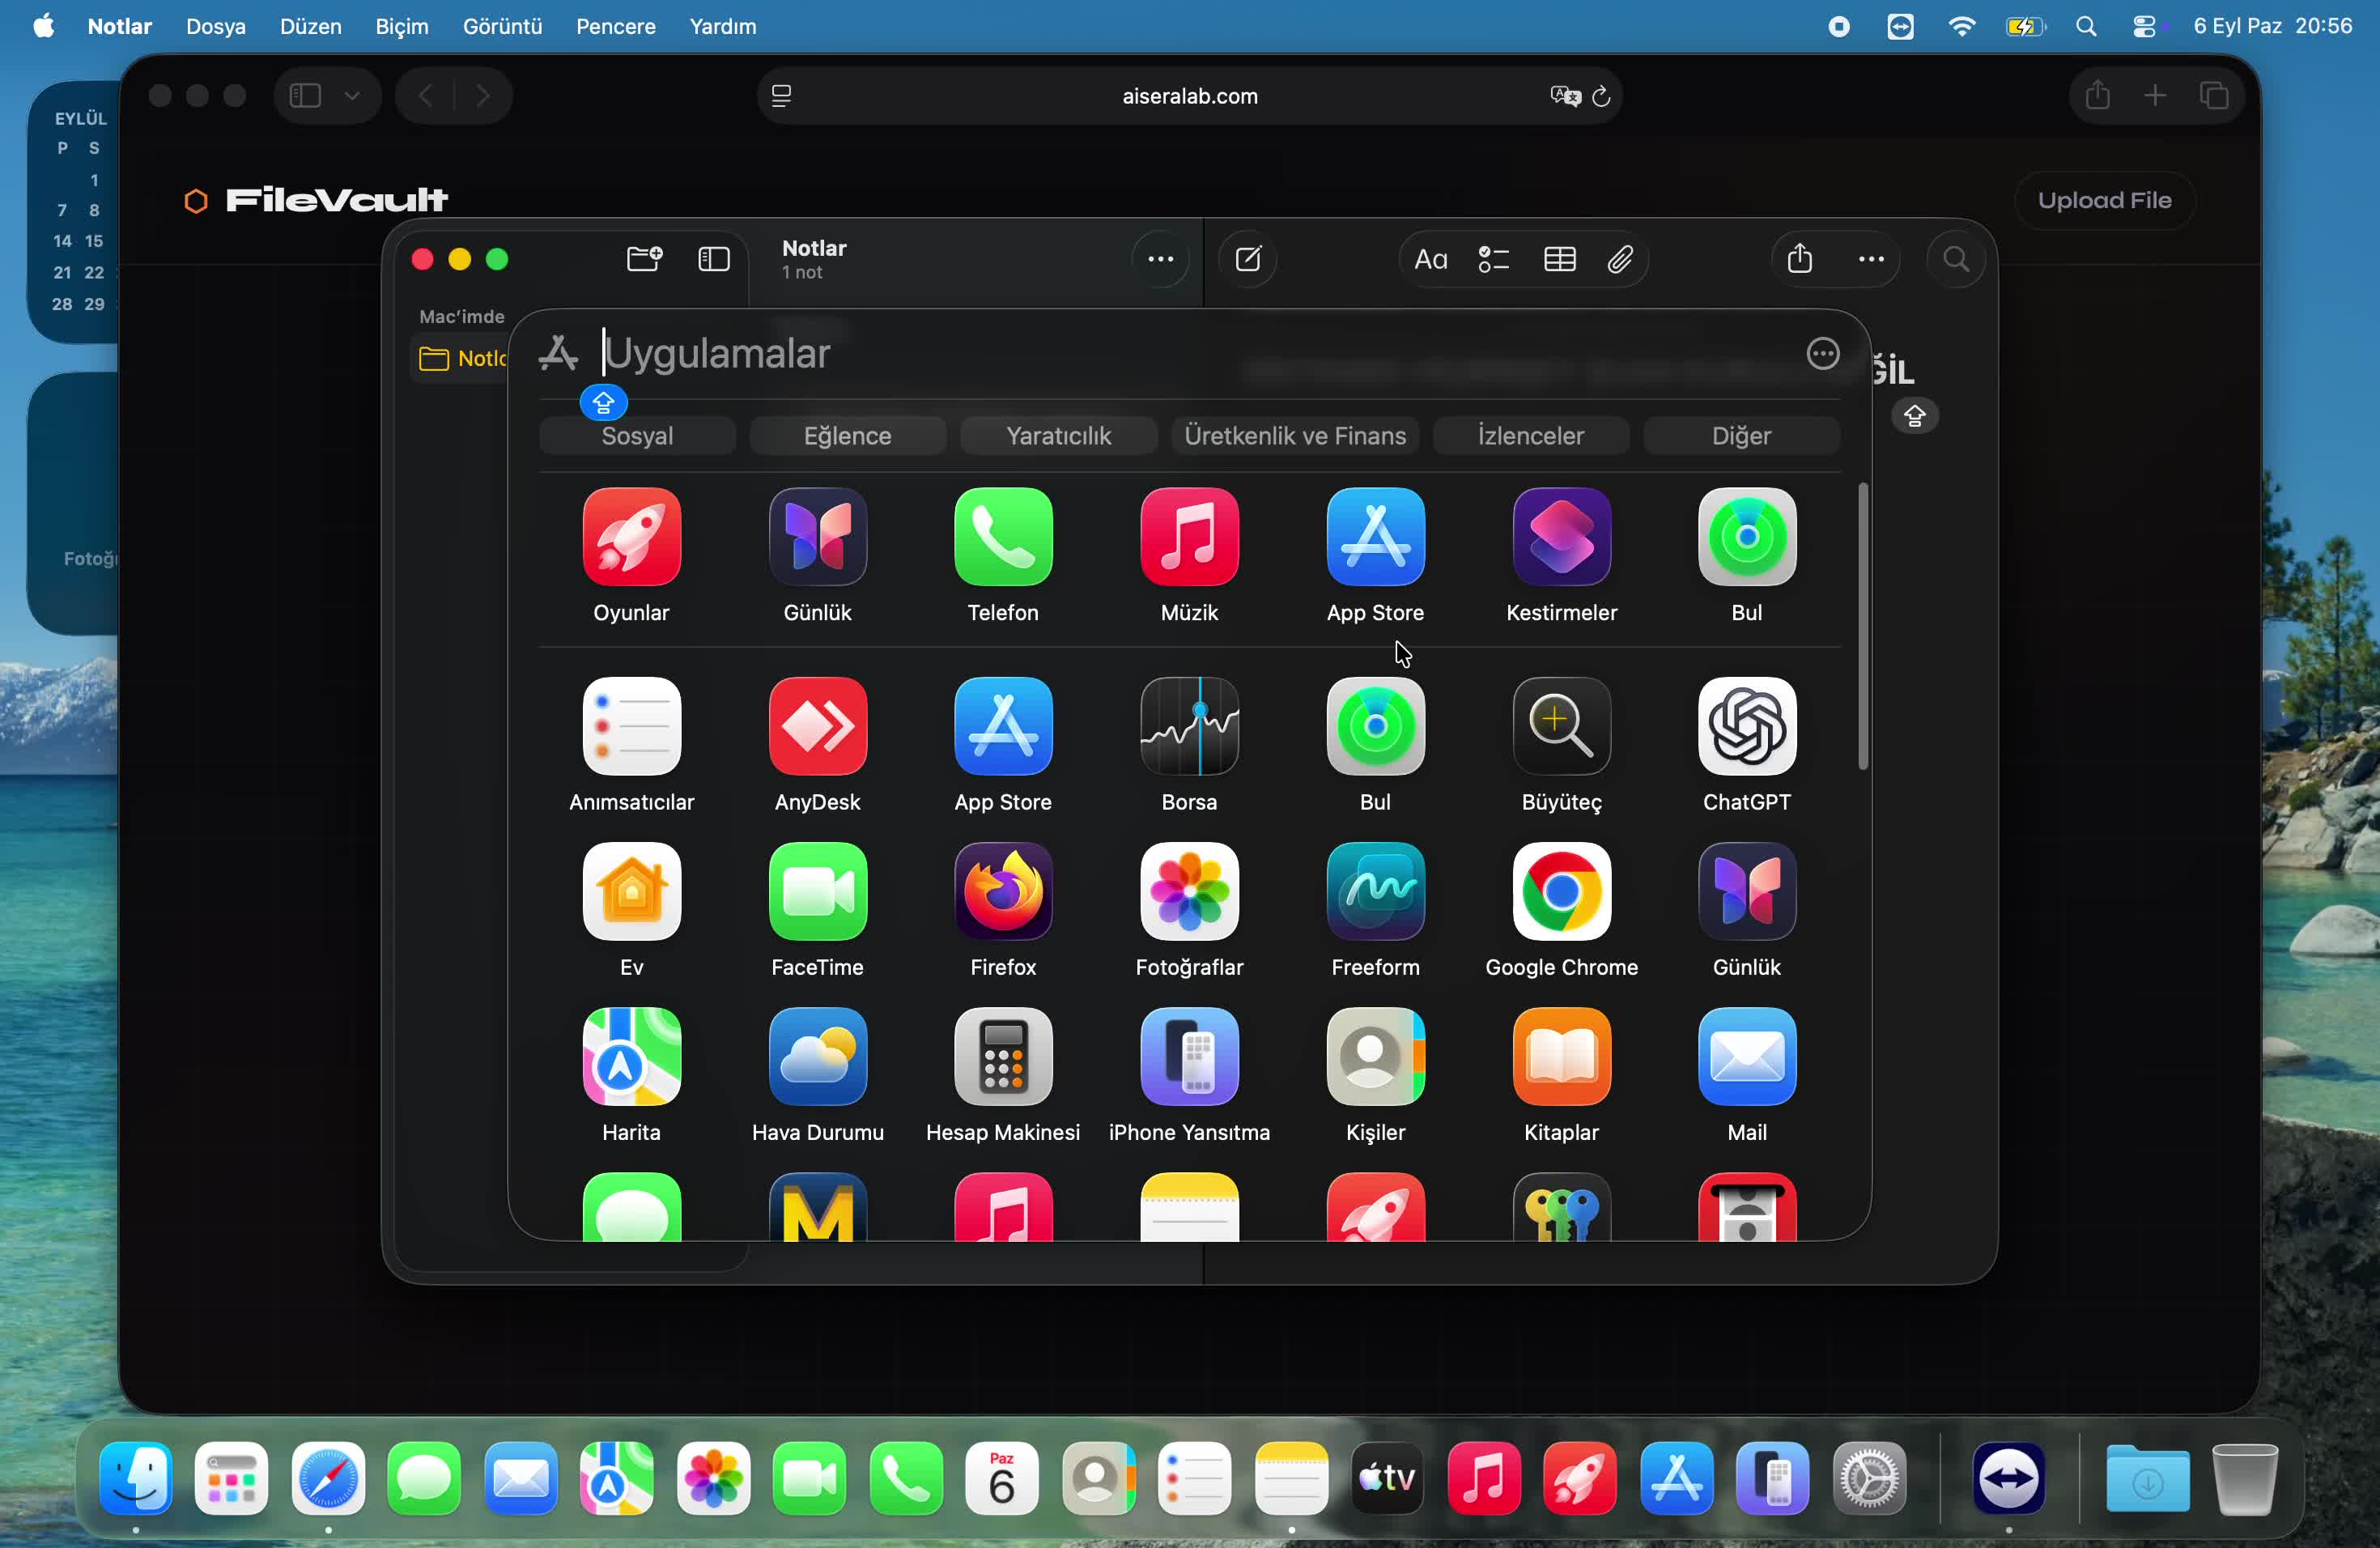Screen dimensions: 2380x1548
Task: Launch Telefon from the apps grid
Action: [x=1003, y=537]
